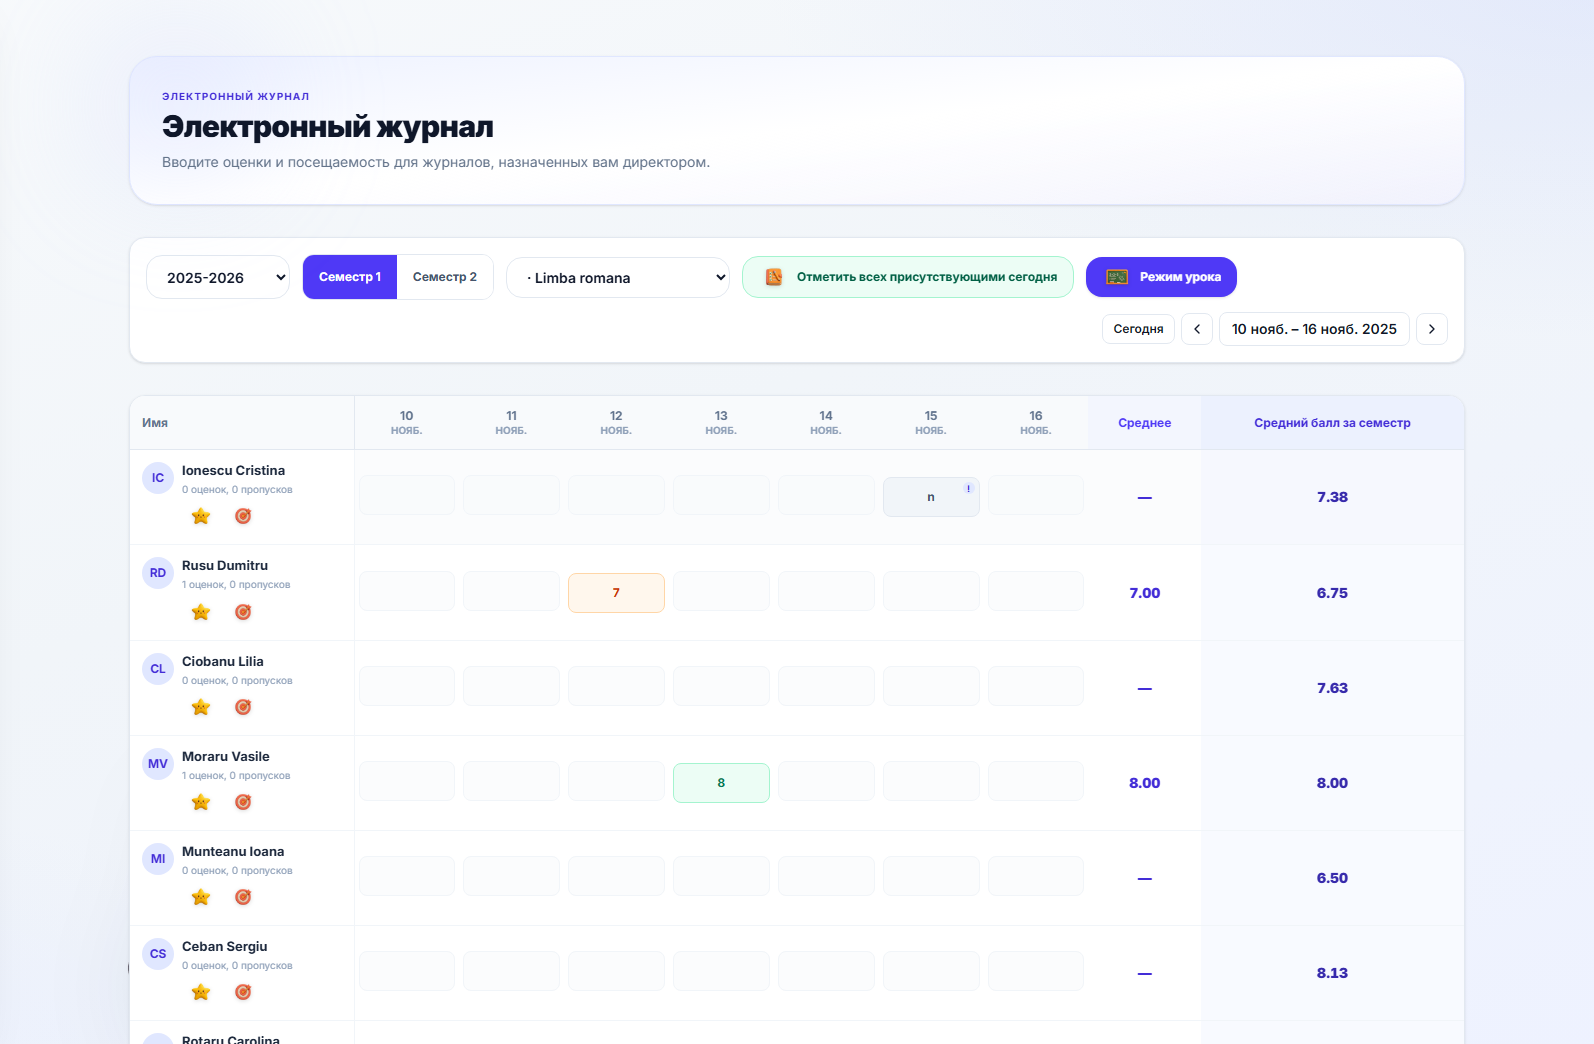
Task: Click the 10 нояб. column header
Action: tap(407, 423)
